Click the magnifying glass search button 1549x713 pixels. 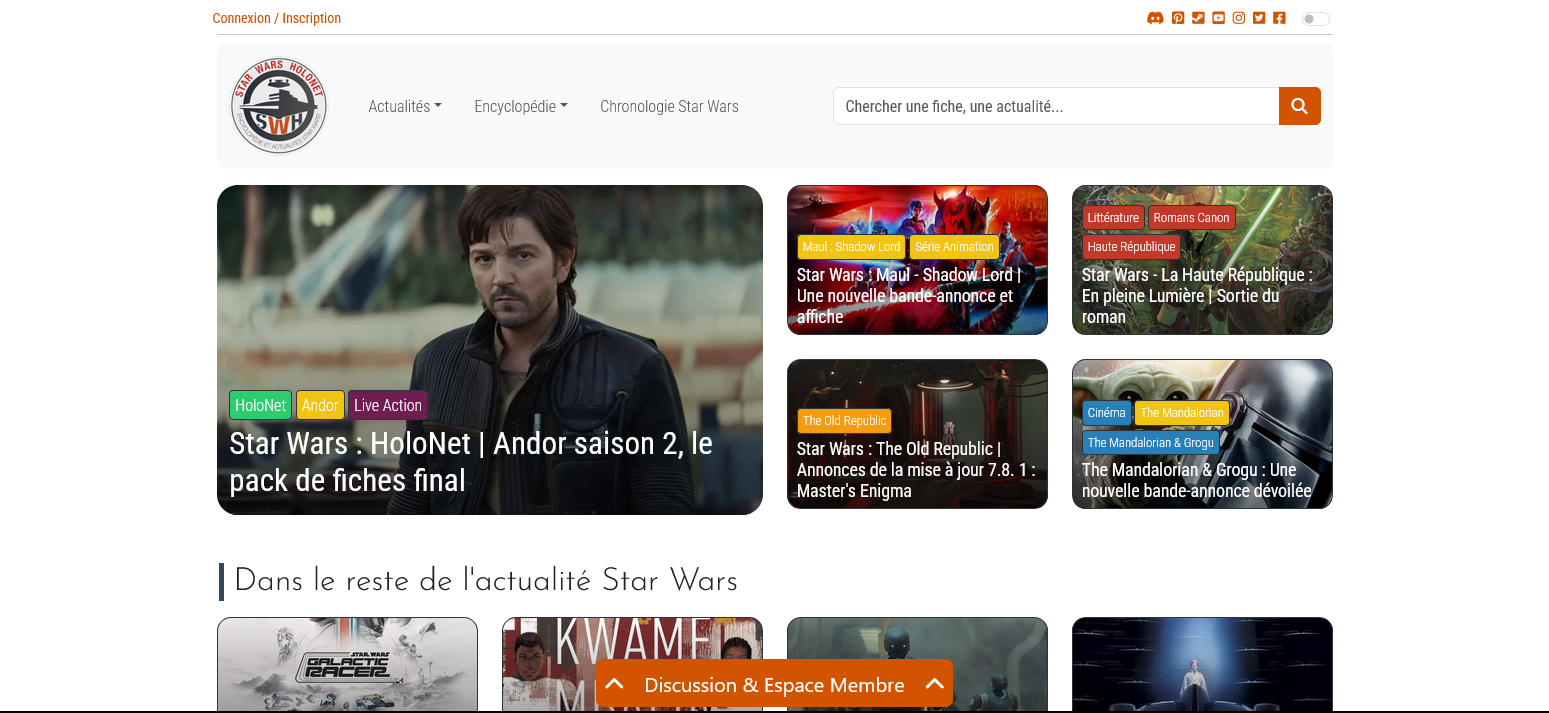click(1299, 106)
